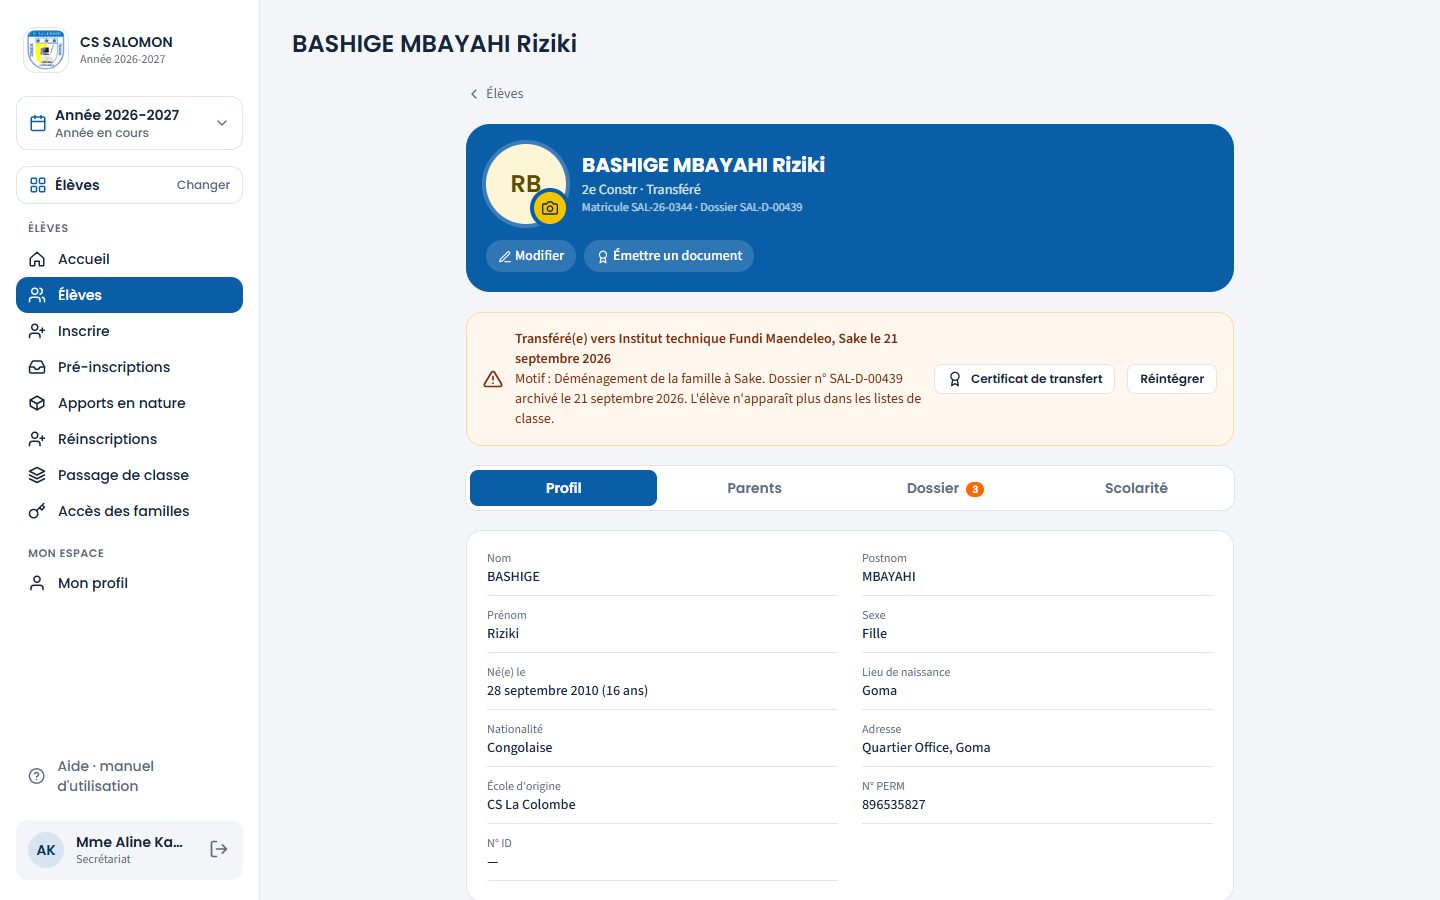This screenshot has height=900, width=1440.
Task: Click the Congolaise nationality value
Action: click(520, 748)
